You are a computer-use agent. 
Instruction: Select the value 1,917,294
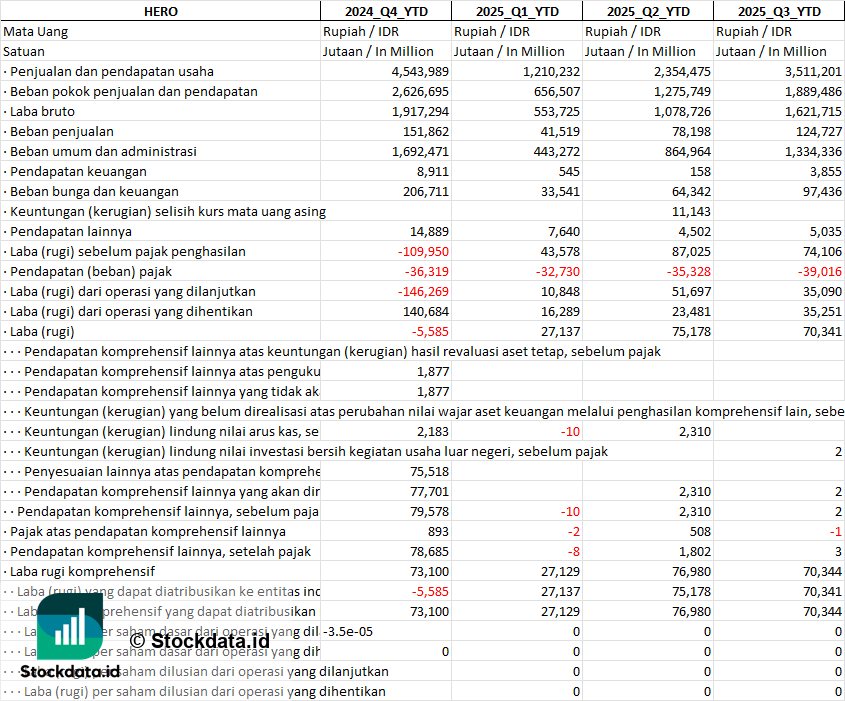[420, 112]
